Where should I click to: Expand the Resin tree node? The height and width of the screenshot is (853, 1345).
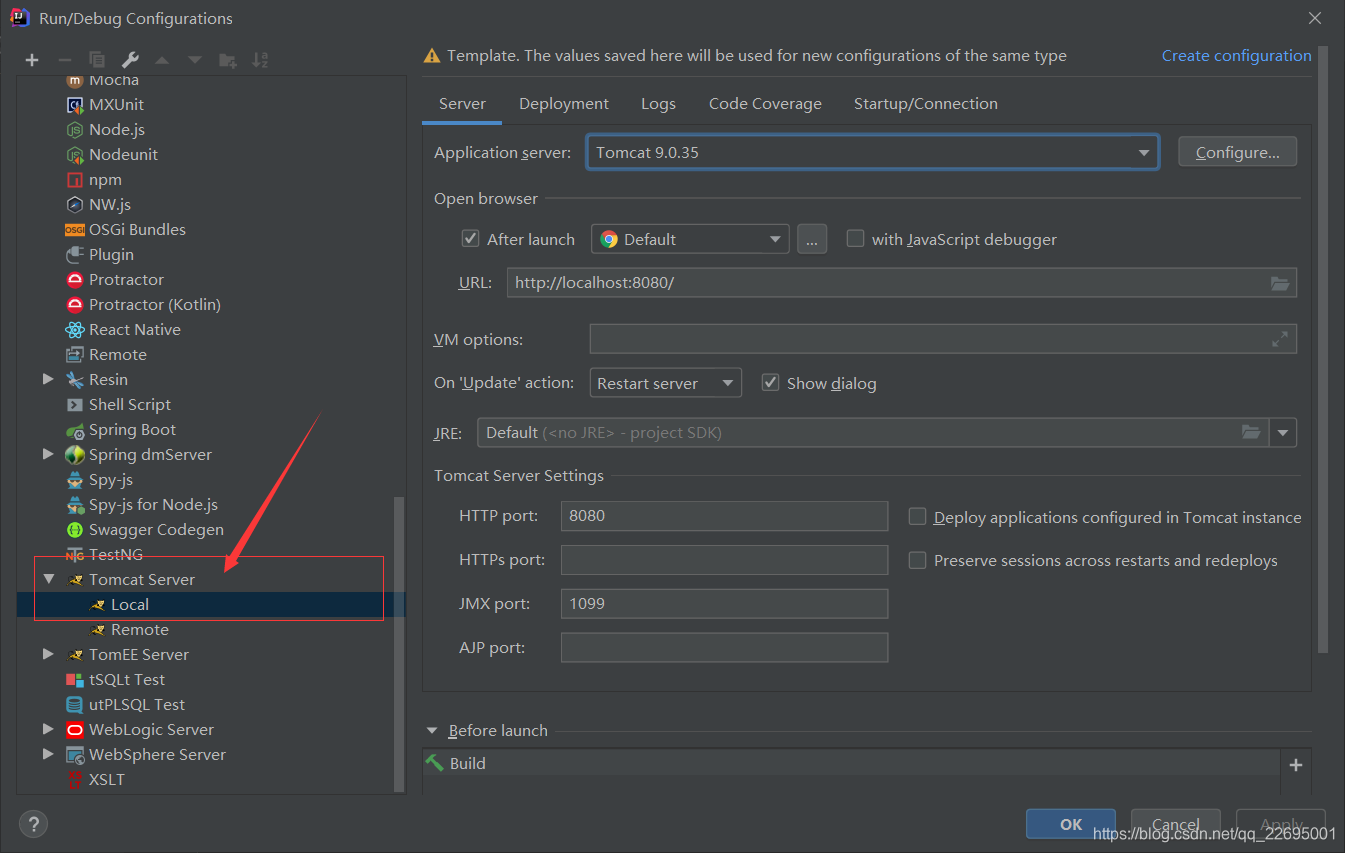pyautogui.click(x=48, y=379)
